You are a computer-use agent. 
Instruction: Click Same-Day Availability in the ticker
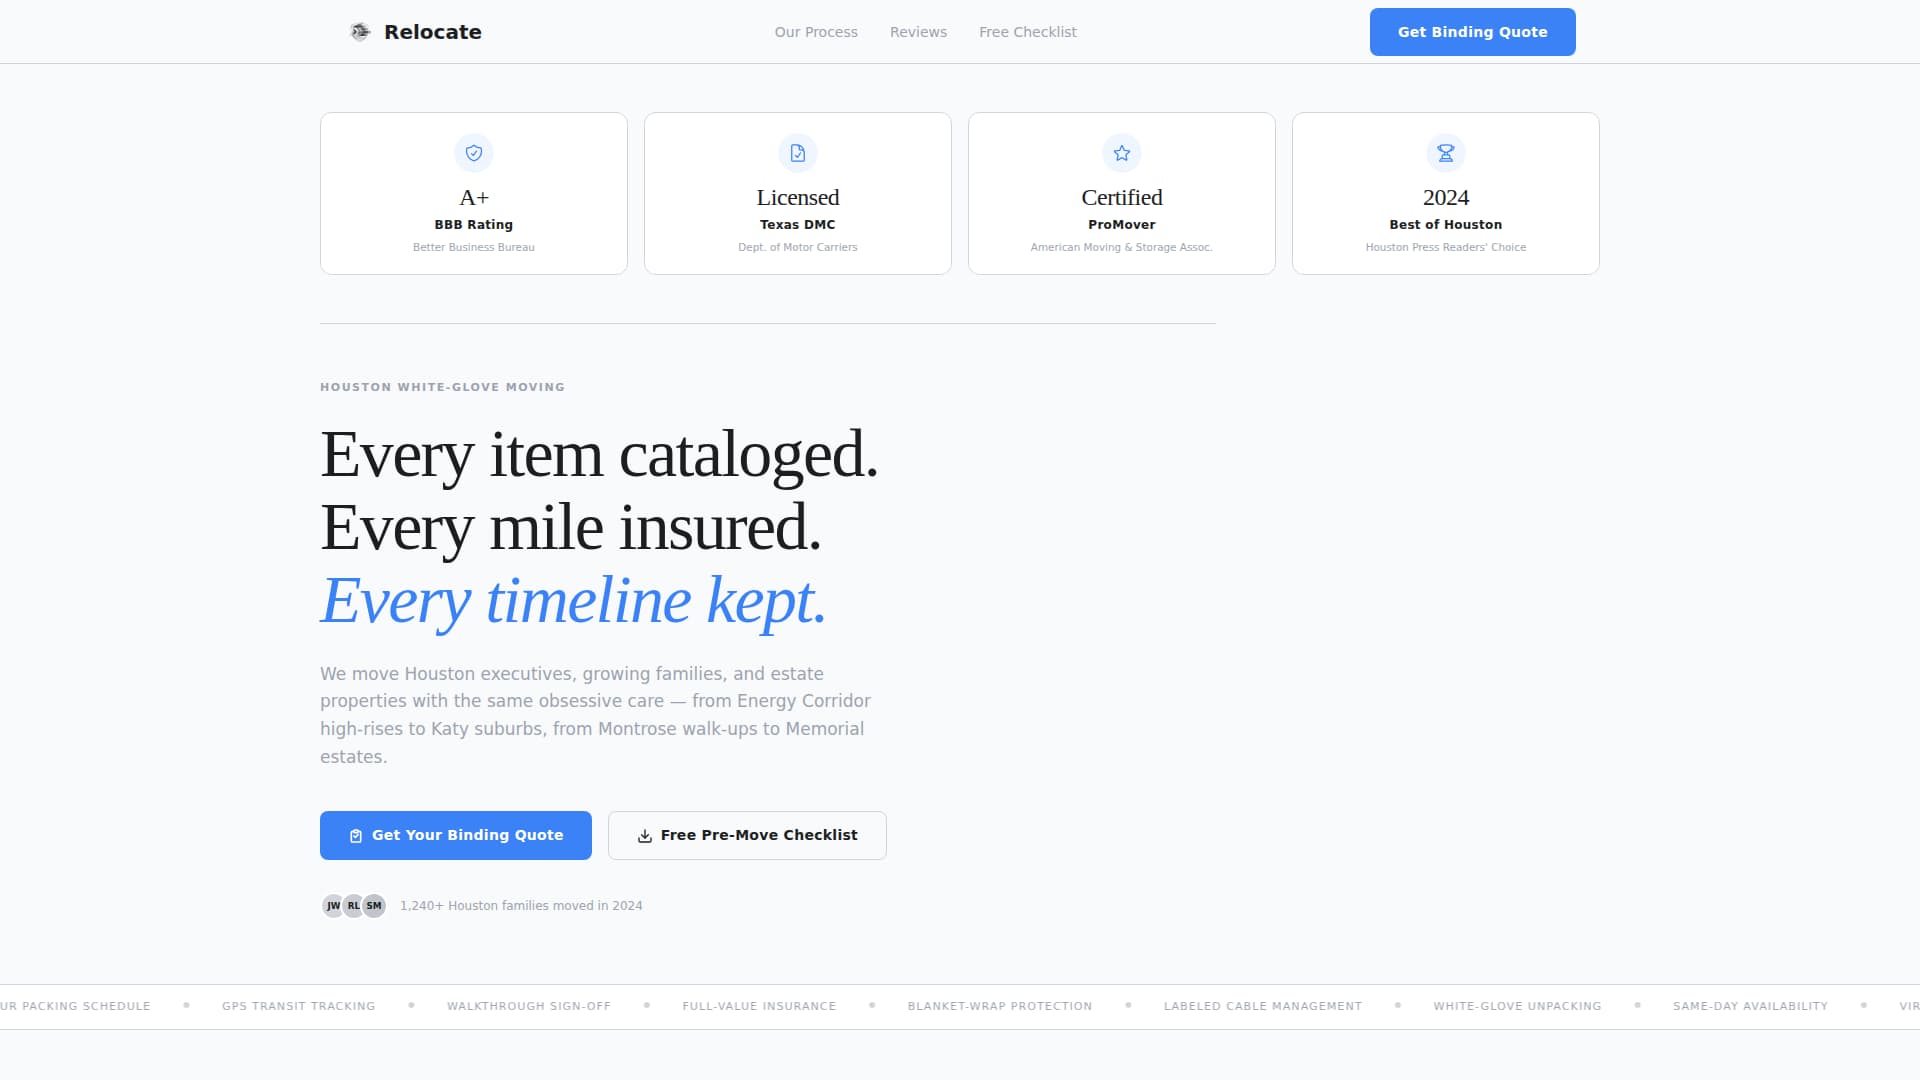(x=1750, y=1006)
